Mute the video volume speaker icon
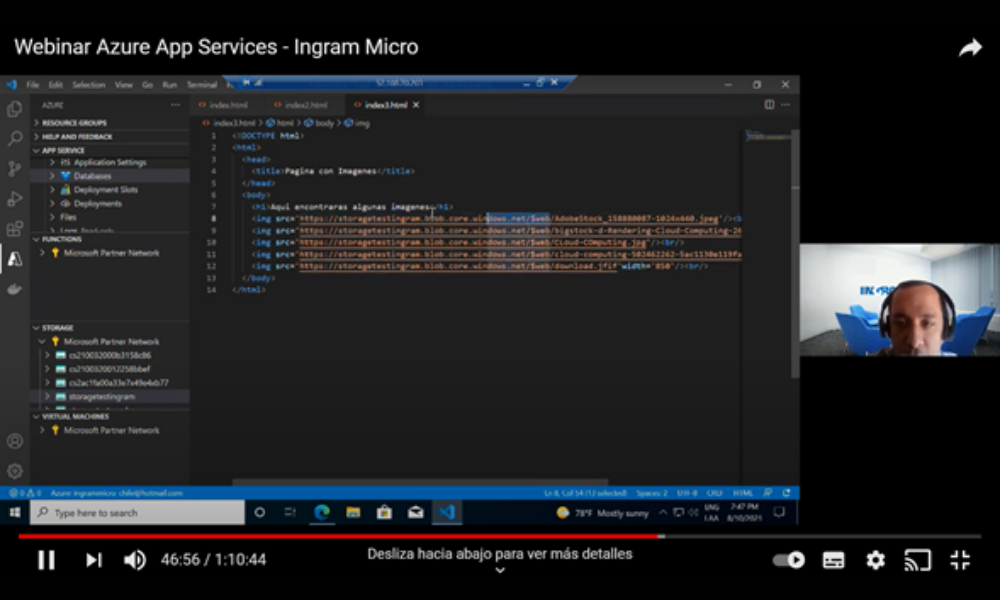The image size is (1000, 600). 134,560
